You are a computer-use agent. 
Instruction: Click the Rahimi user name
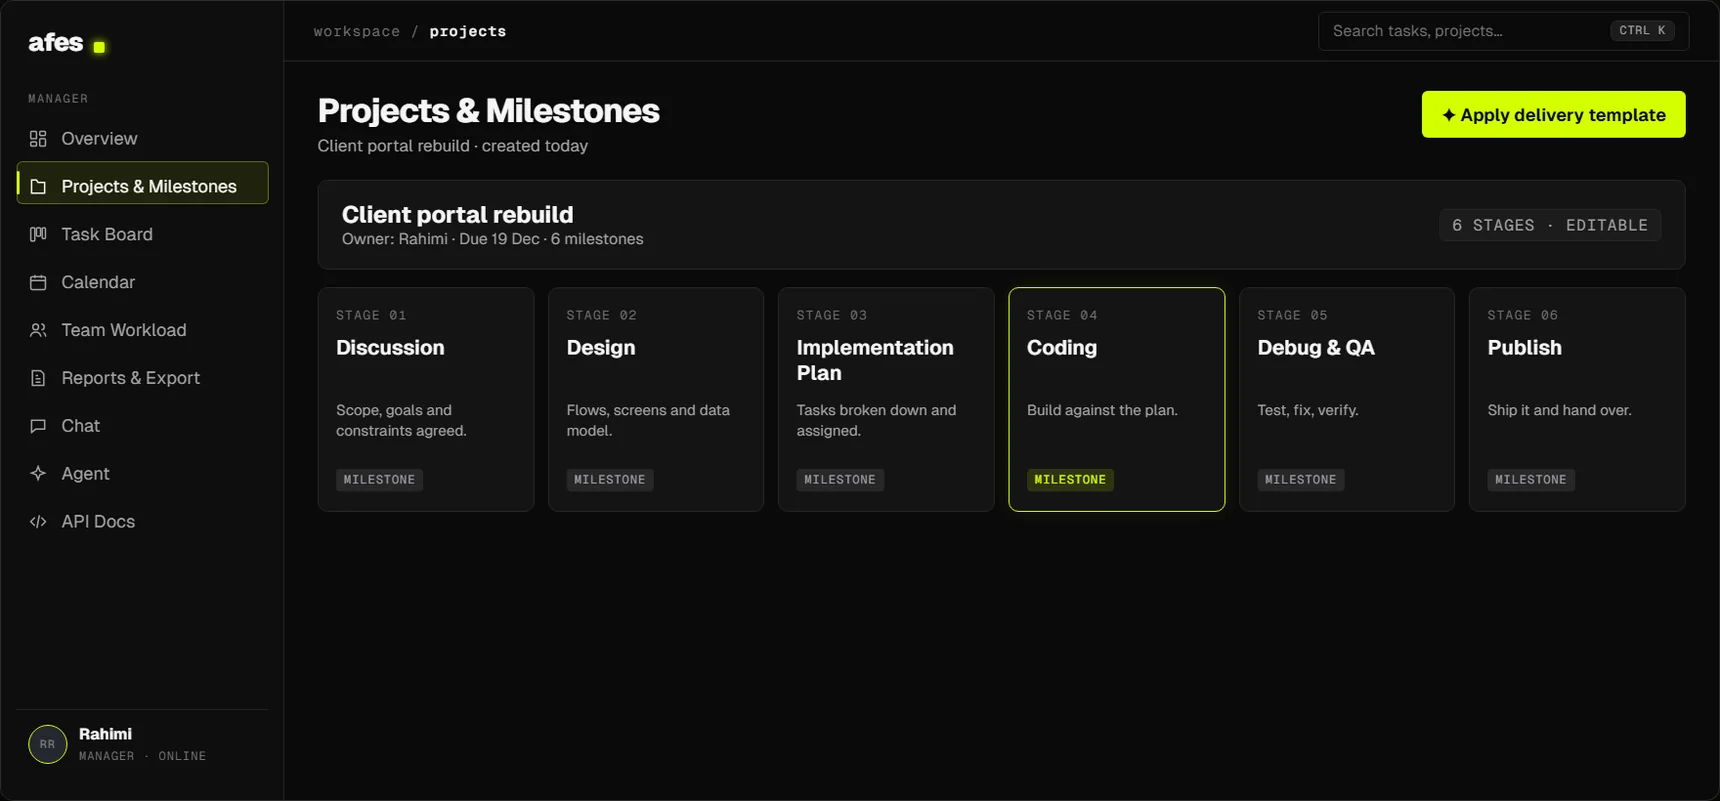tap(105, 734)
